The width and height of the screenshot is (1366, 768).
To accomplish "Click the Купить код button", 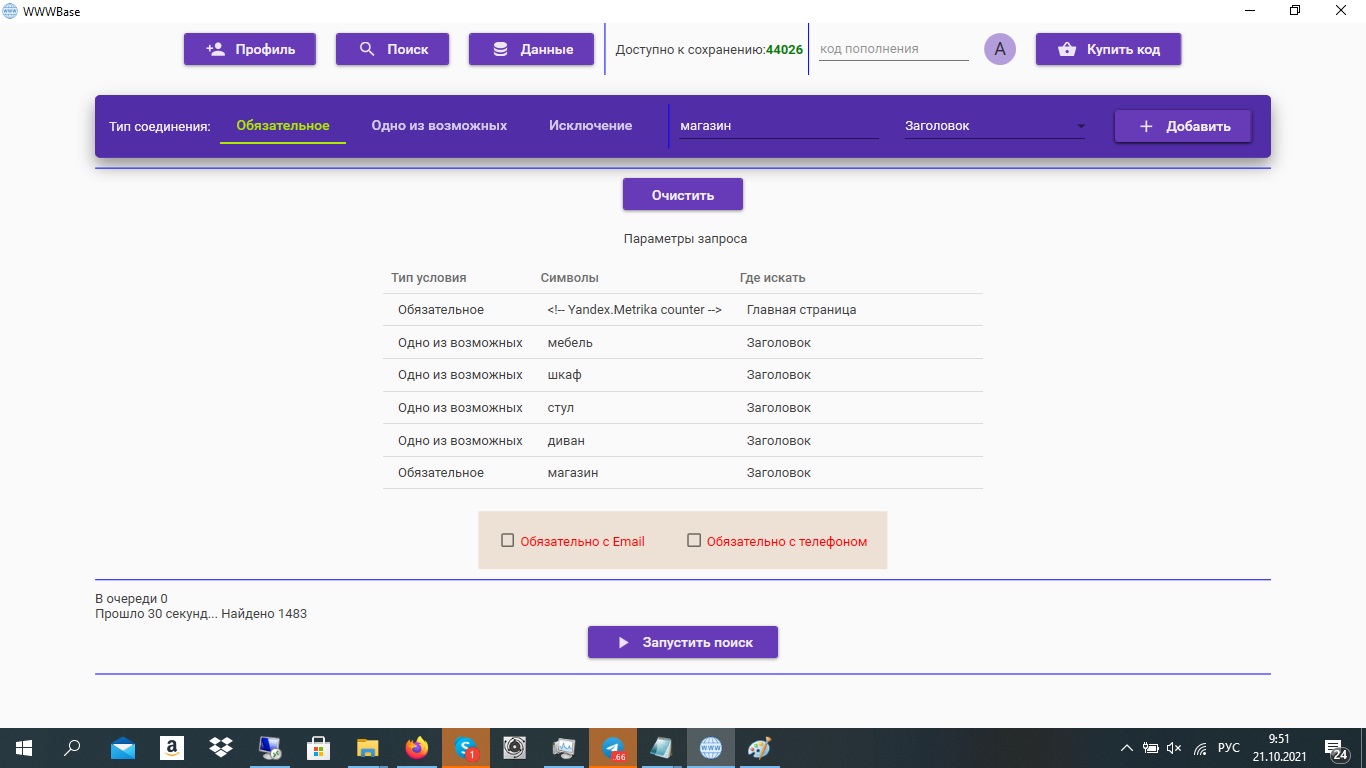I will coord(1108,49).
